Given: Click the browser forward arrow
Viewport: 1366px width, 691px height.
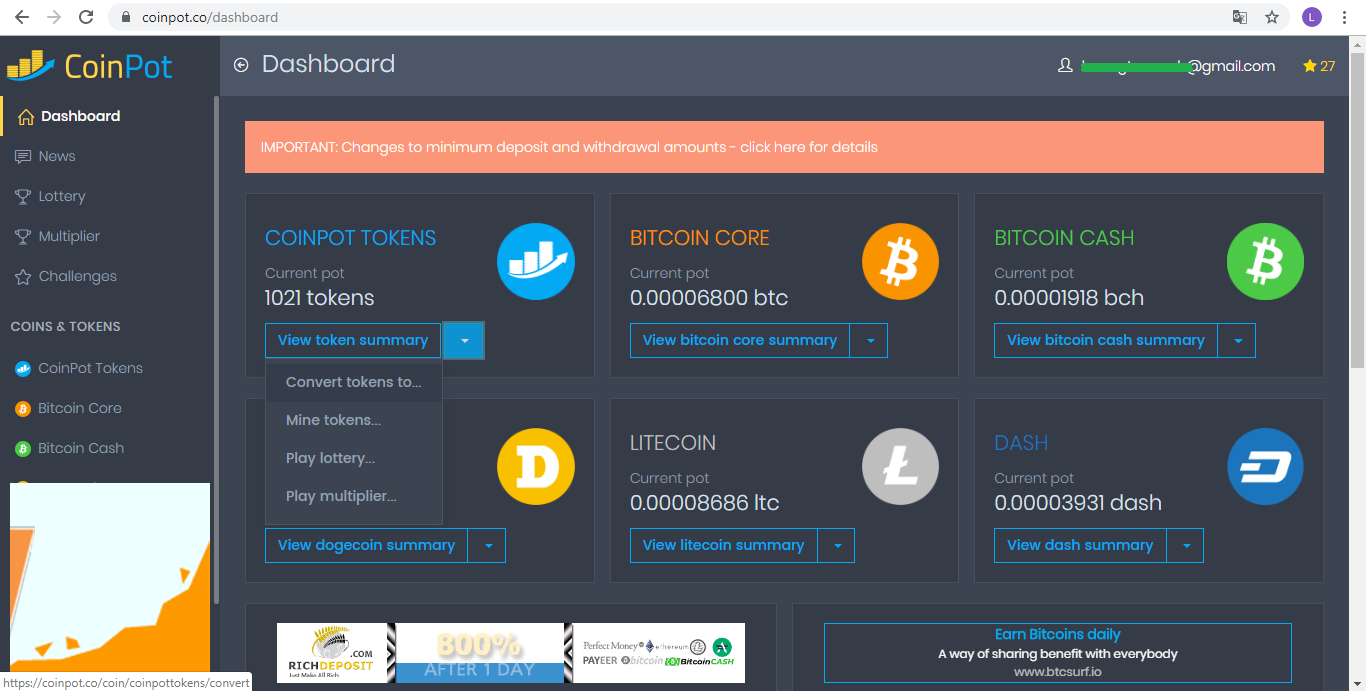Looking at the screenshot, I should (x=54, y=17).
